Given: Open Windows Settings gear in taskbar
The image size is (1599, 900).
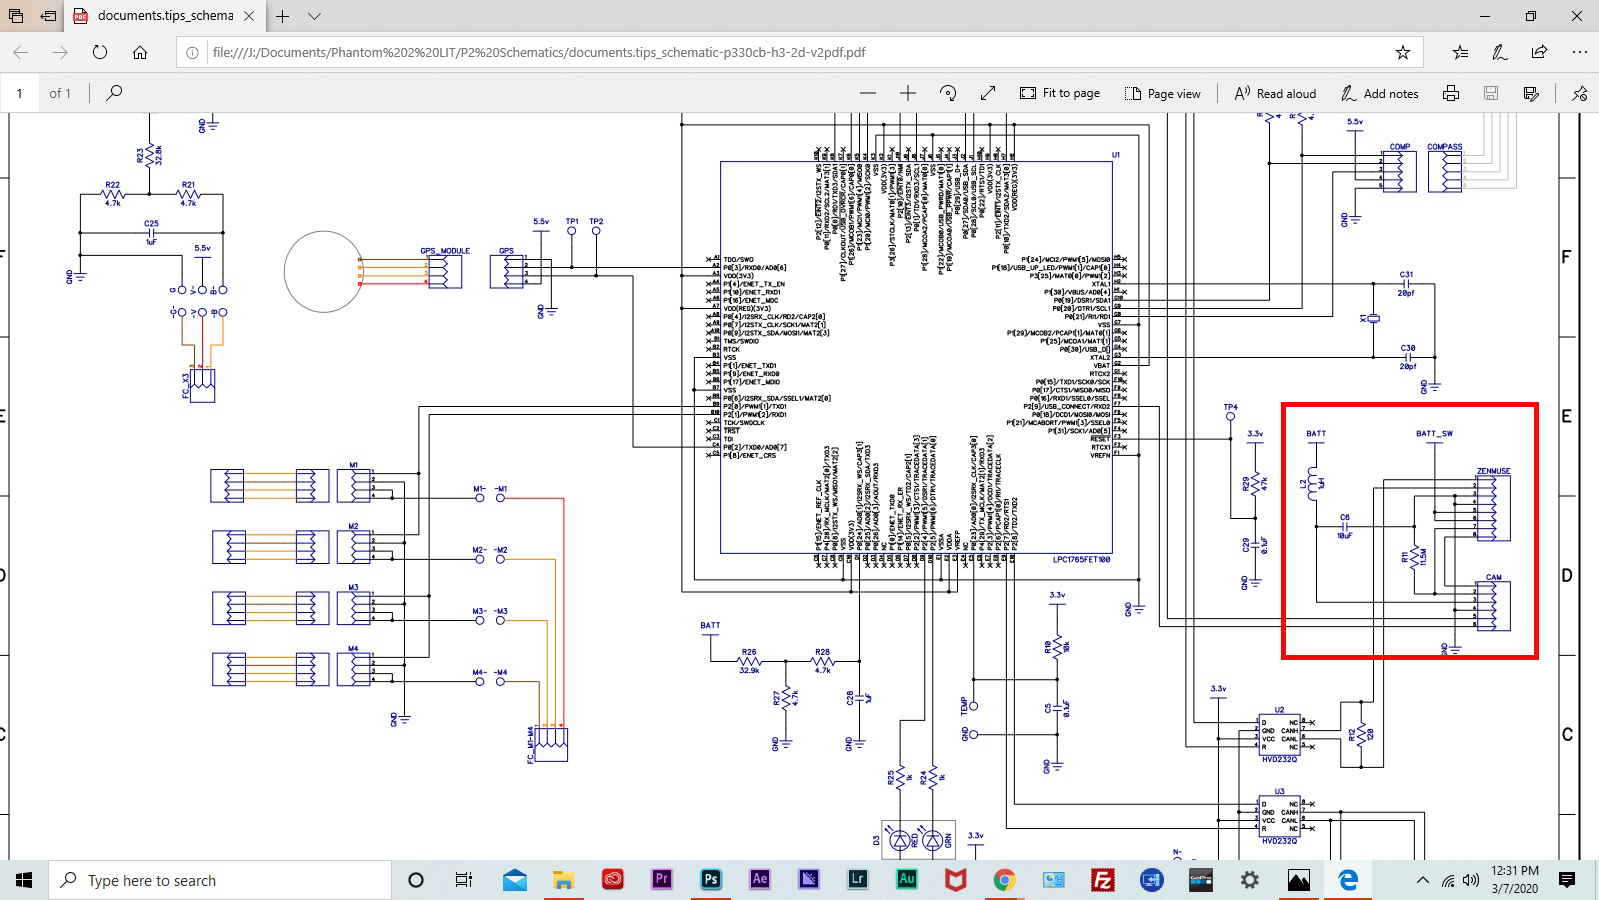Looking at the screenshot, I should pos(1250,880).
